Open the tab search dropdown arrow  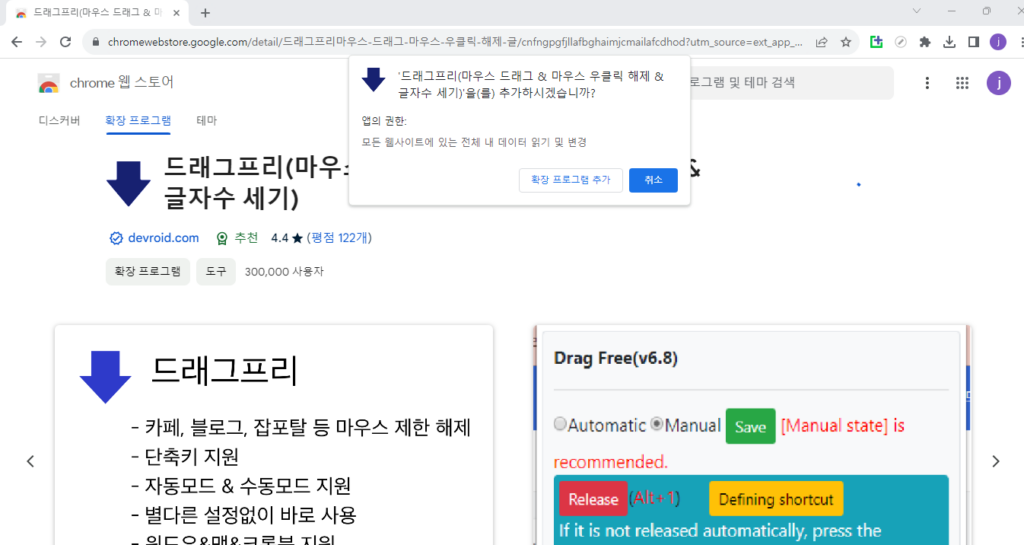[x=916, y=11]
